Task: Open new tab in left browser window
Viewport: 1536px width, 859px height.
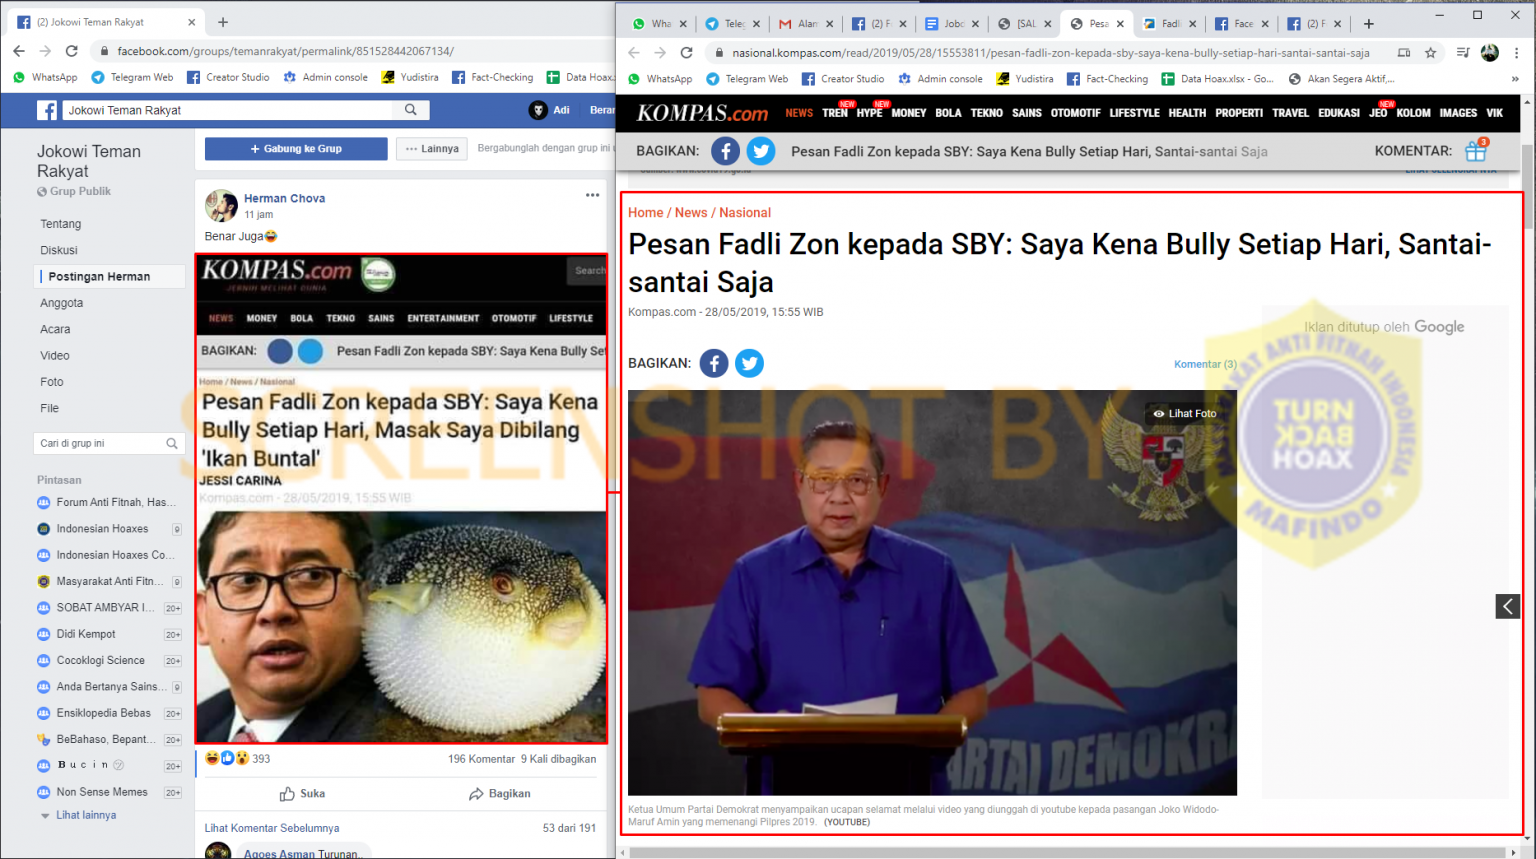Action: click(x=223, y=22)
